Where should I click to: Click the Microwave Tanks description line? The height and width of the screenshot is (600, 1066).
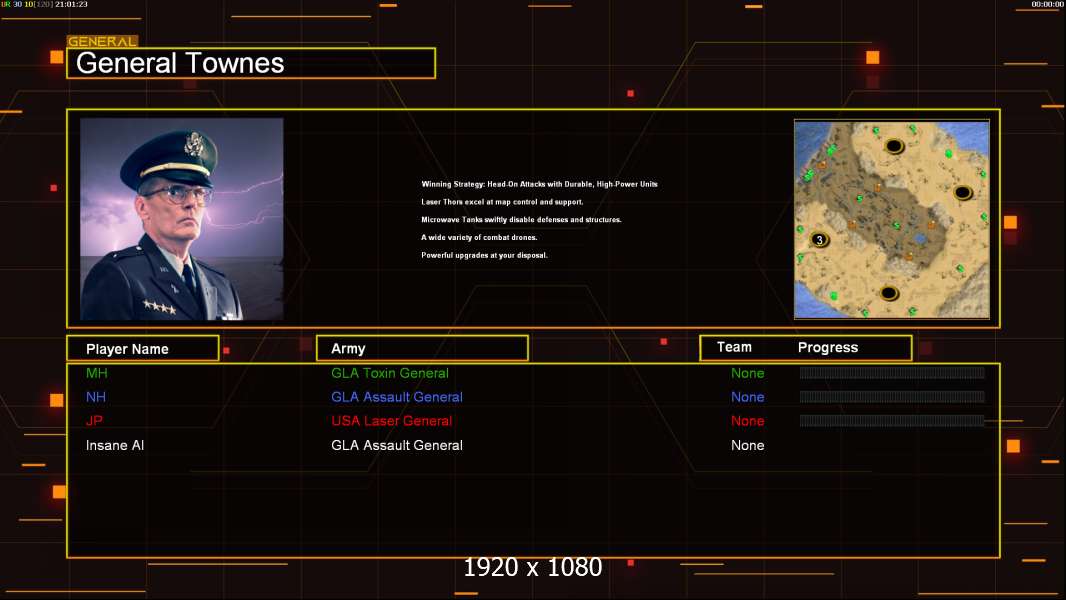(521, 219)
